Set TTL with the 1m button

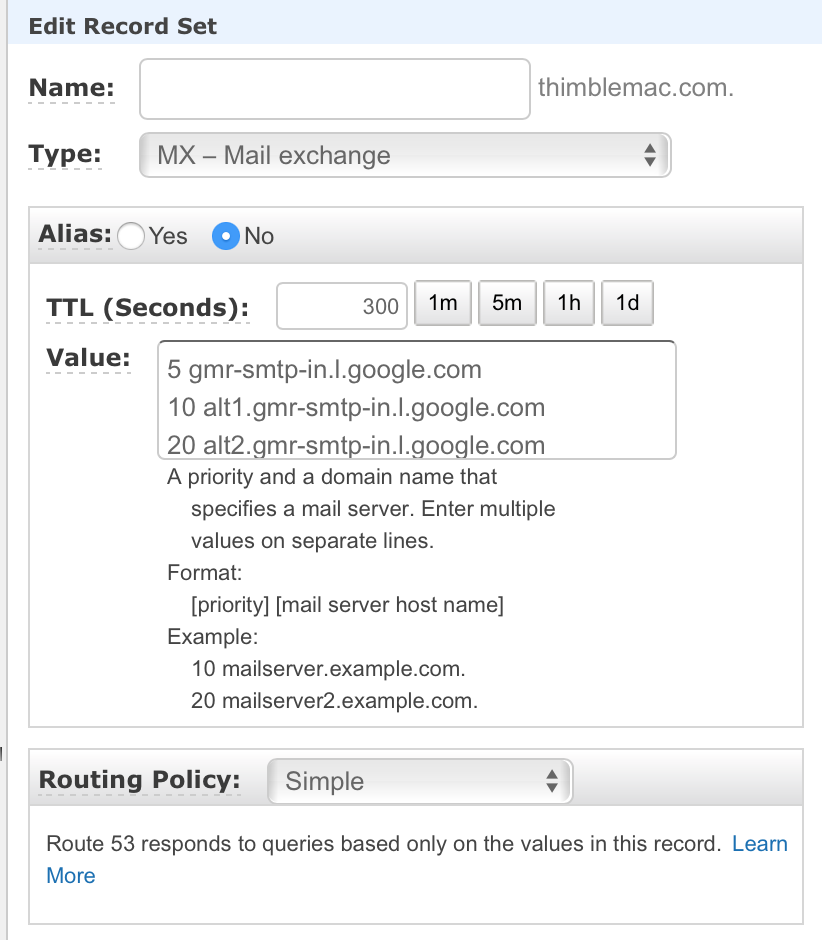point(443,303)
